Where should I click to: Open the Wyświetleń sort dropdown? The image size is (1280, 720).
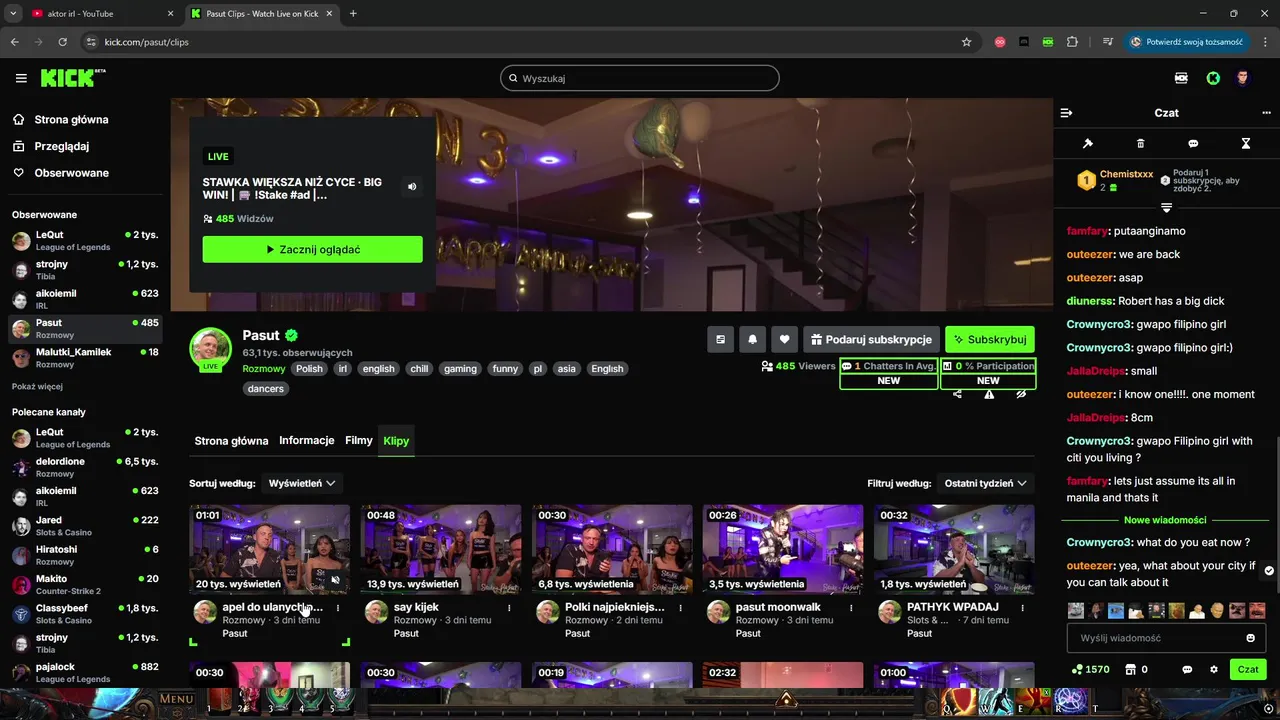coord(301,483)
